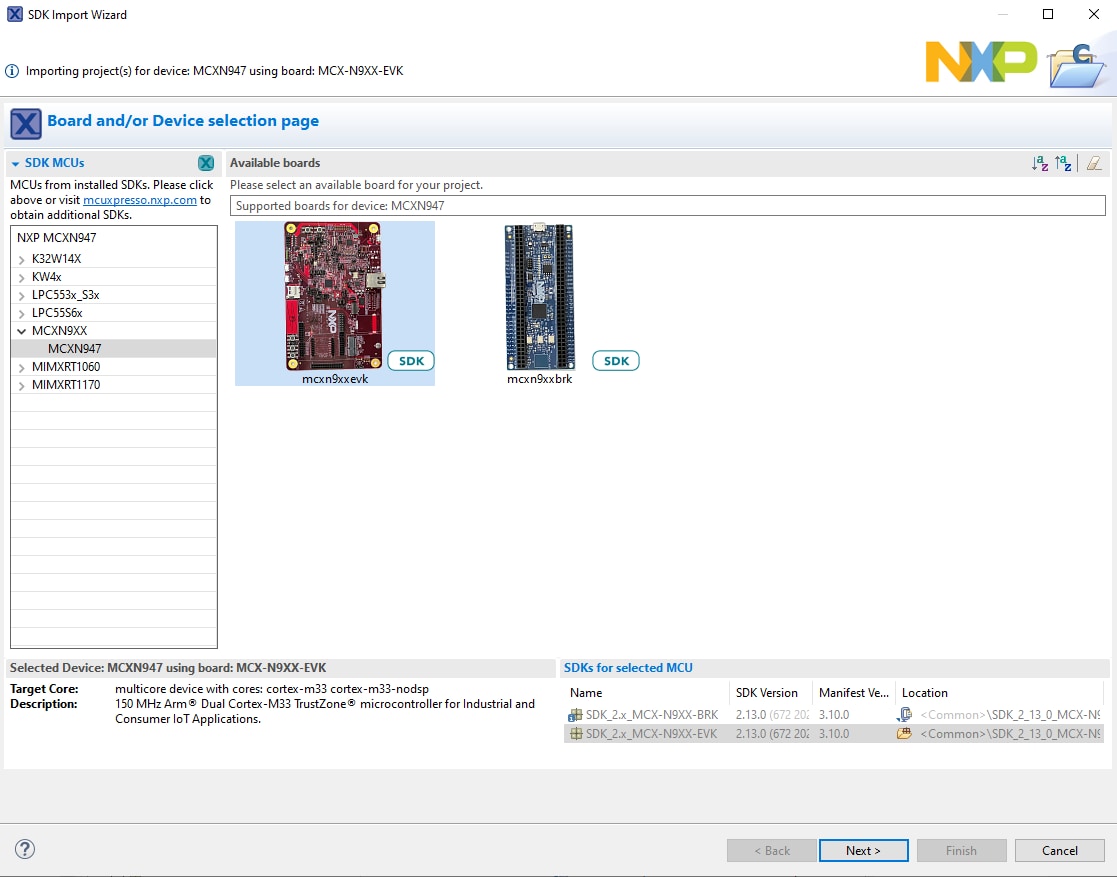The height and width of the screenshot is (877, 1117).
Task: Click the MCUXpresso icon in SDK MCUs header
Action: [x=206, y=163]
